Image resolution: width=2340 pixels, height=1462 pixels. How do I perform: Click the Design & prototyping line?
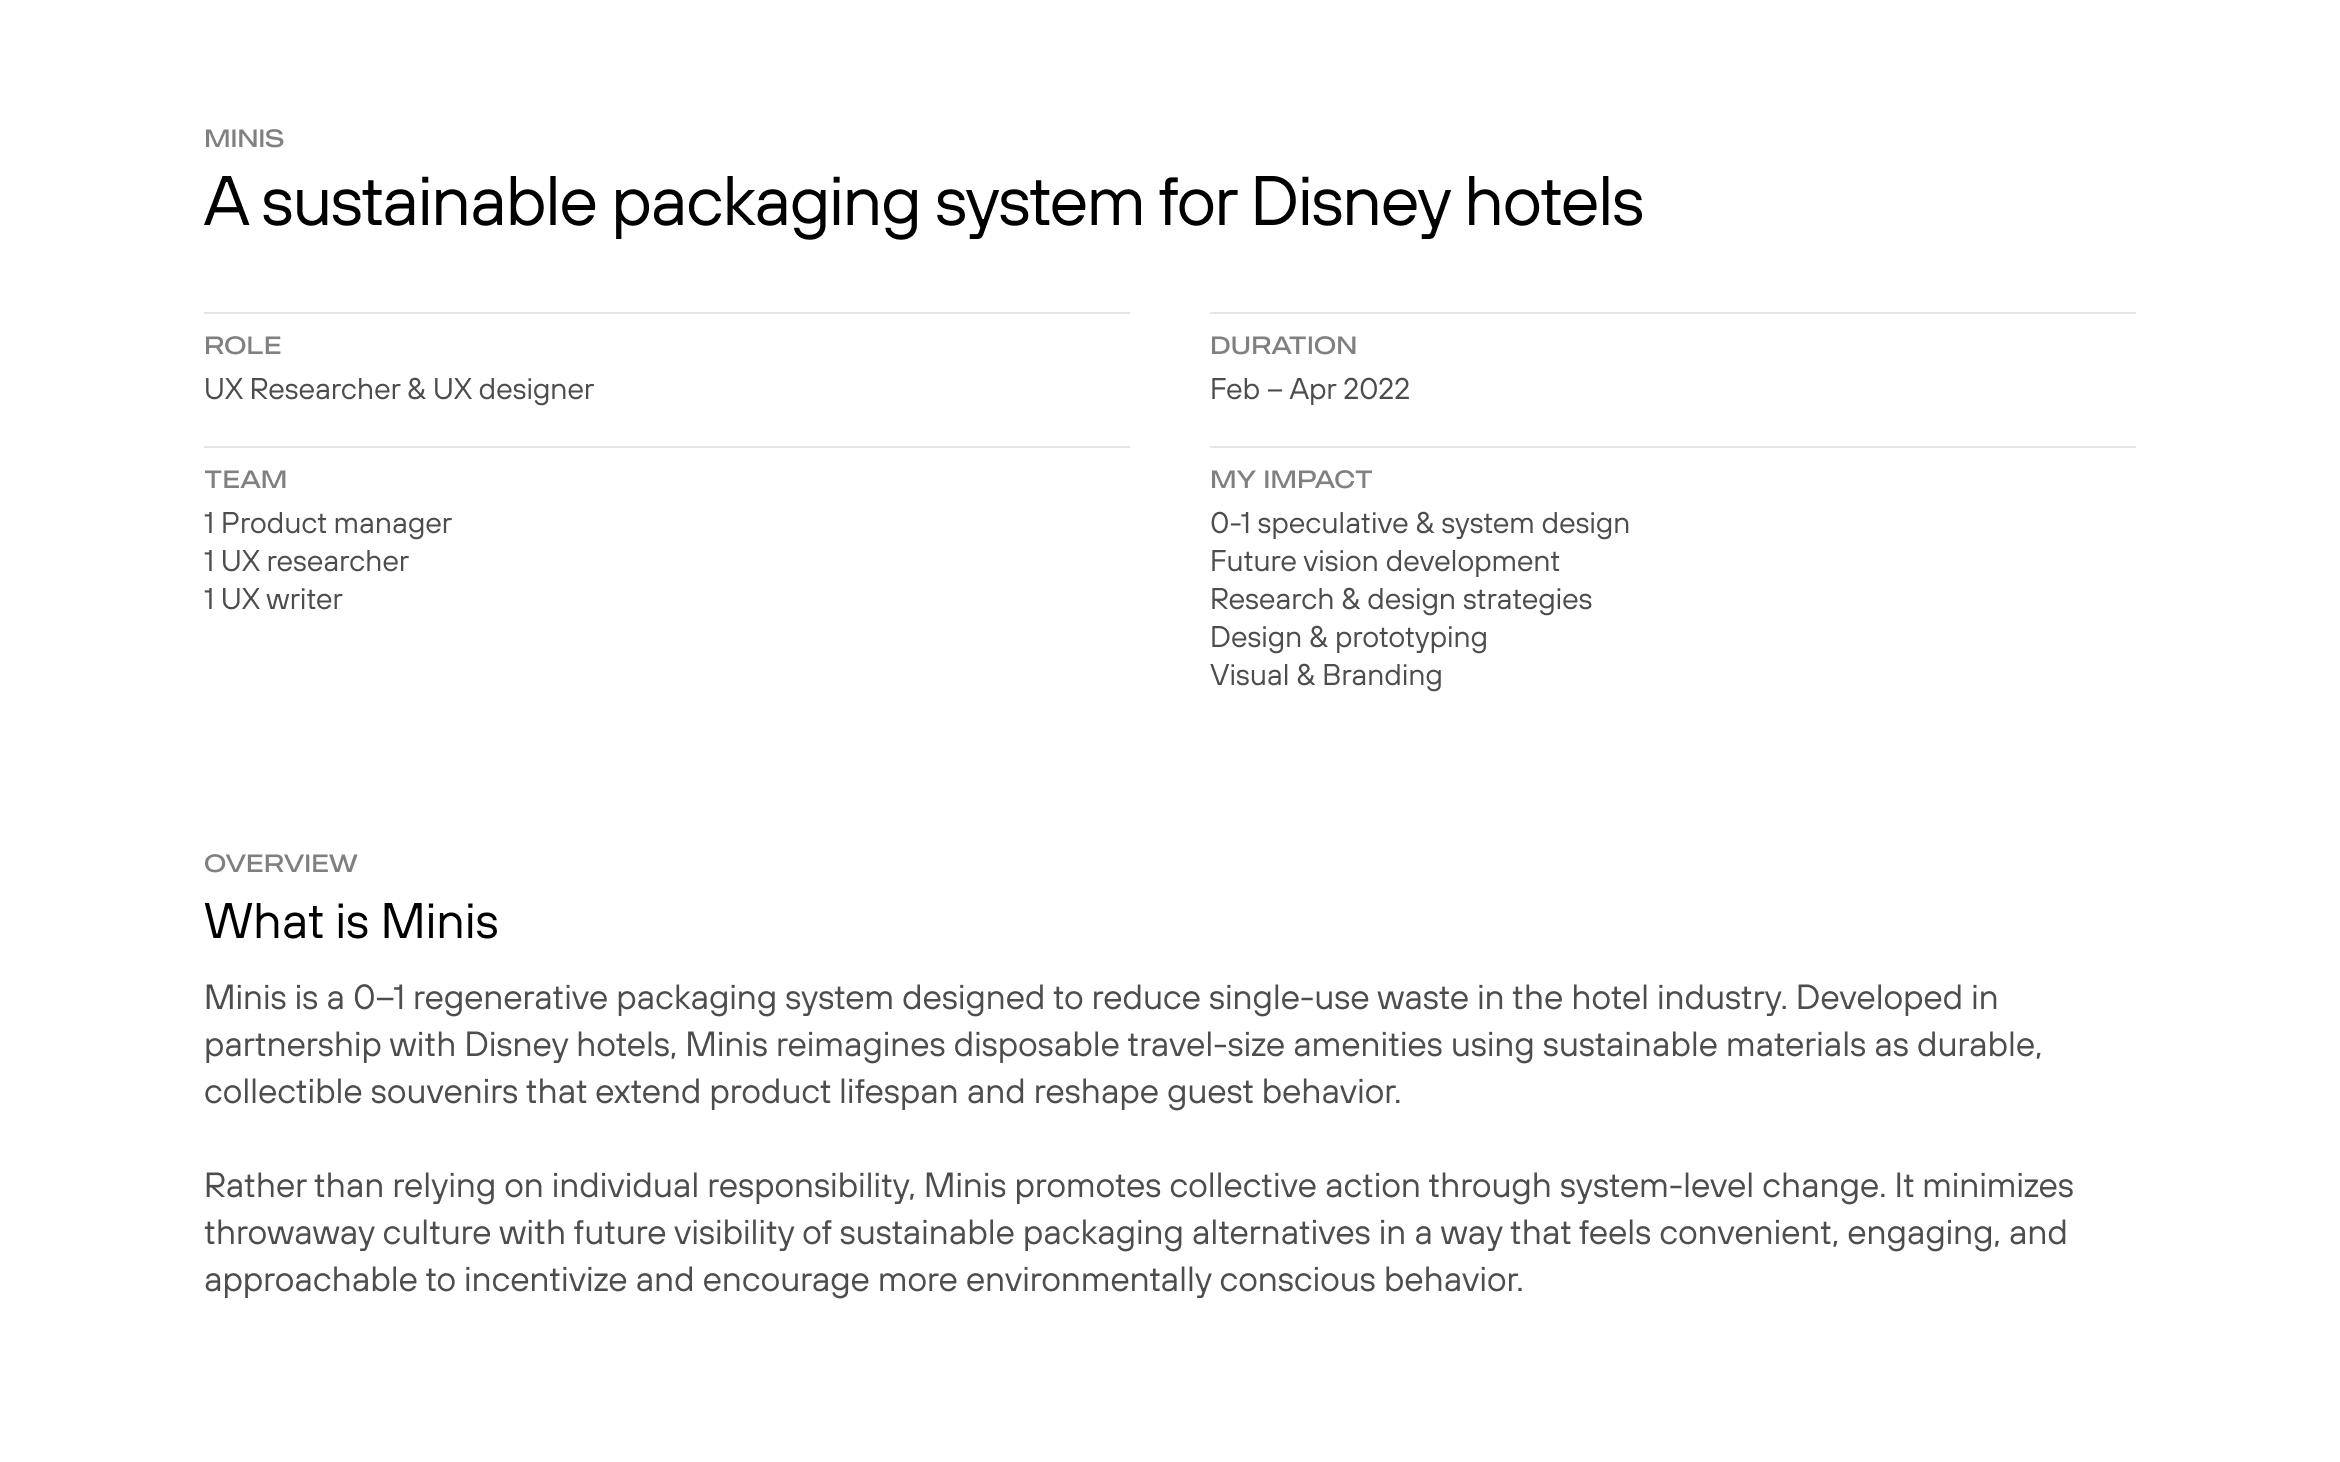[1348, 637]
